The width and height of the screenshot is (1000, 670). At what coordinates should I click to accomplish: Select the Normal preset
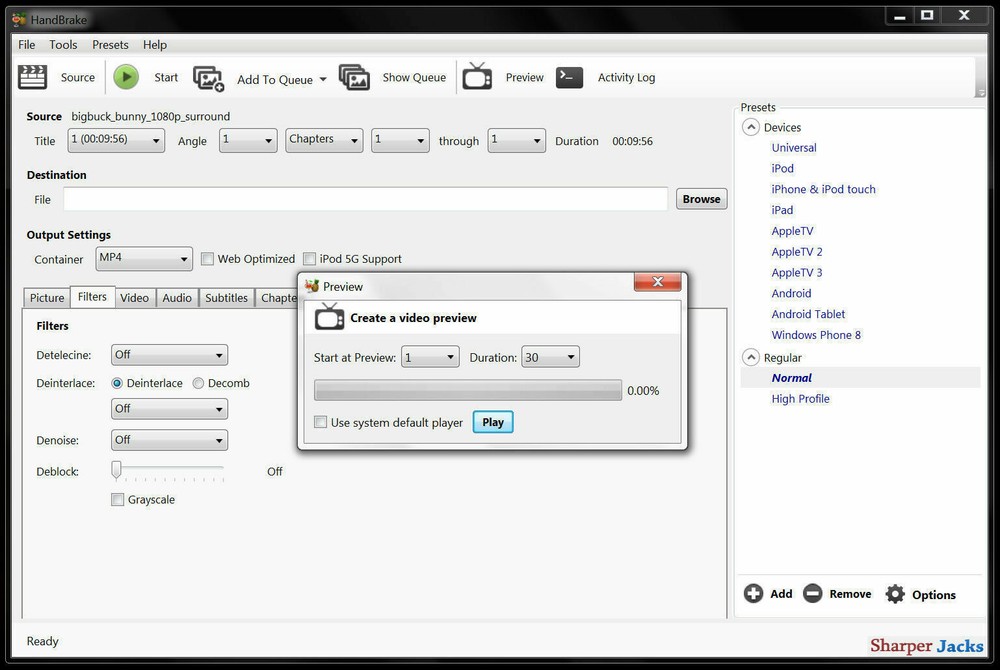[791, 377]
